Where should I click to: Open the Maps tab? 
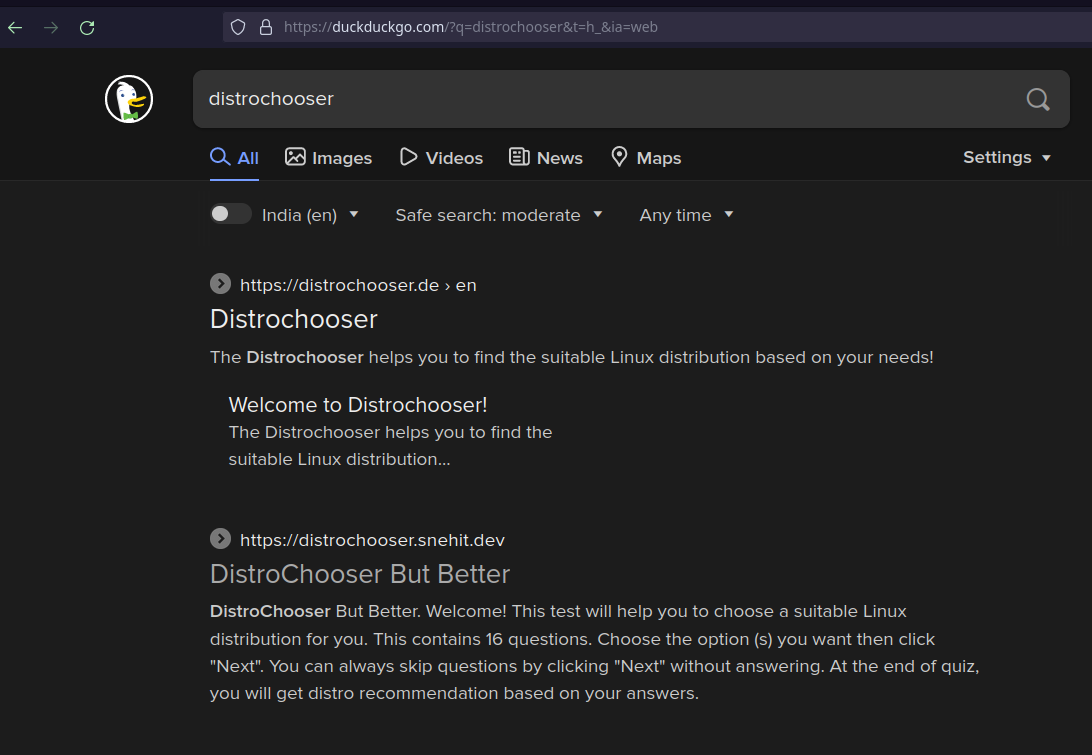pyautogui.click(x=646, y=158)
